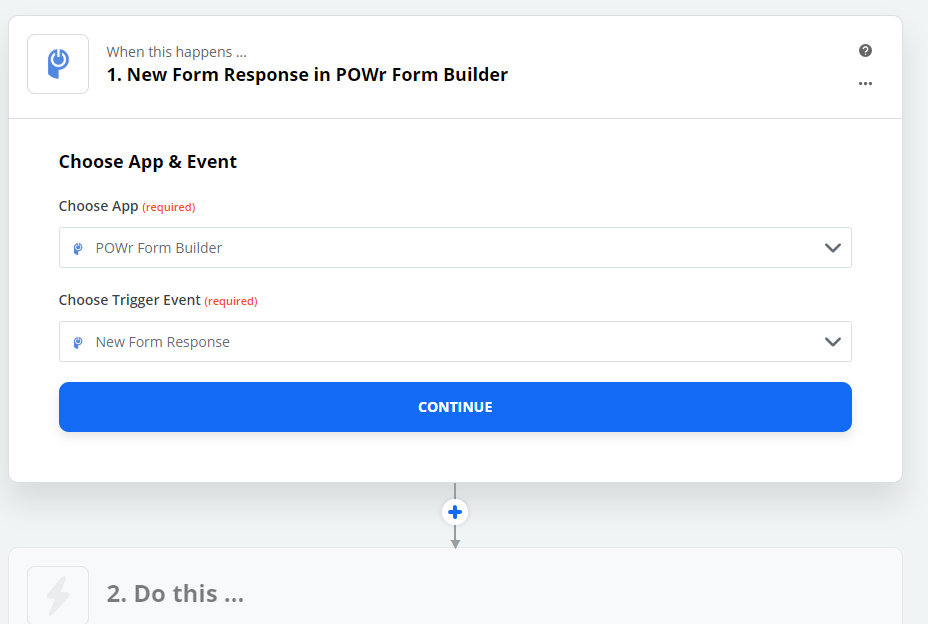Click the "When this happens ..." caption

pyautogui.click(x=177, y=52)
